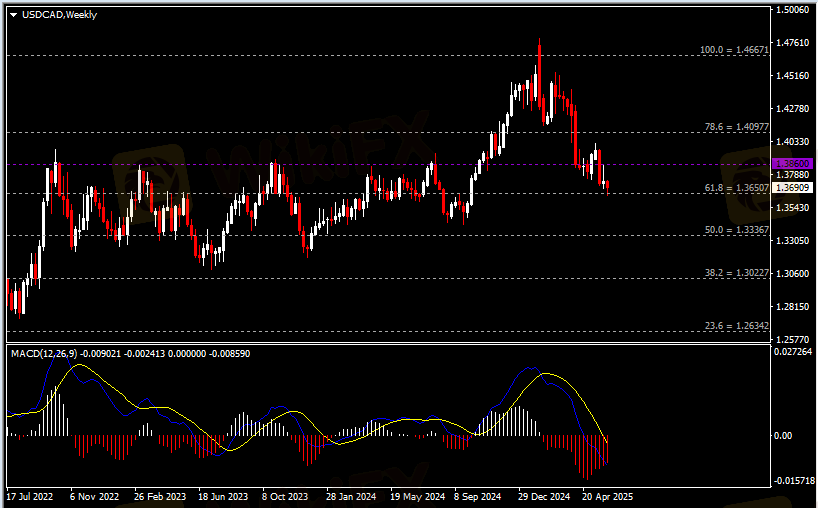Click the 8 Oct 2023 date label
Image resolution: width=818 pixels, height=508 pixels.
tap(285, 497)
